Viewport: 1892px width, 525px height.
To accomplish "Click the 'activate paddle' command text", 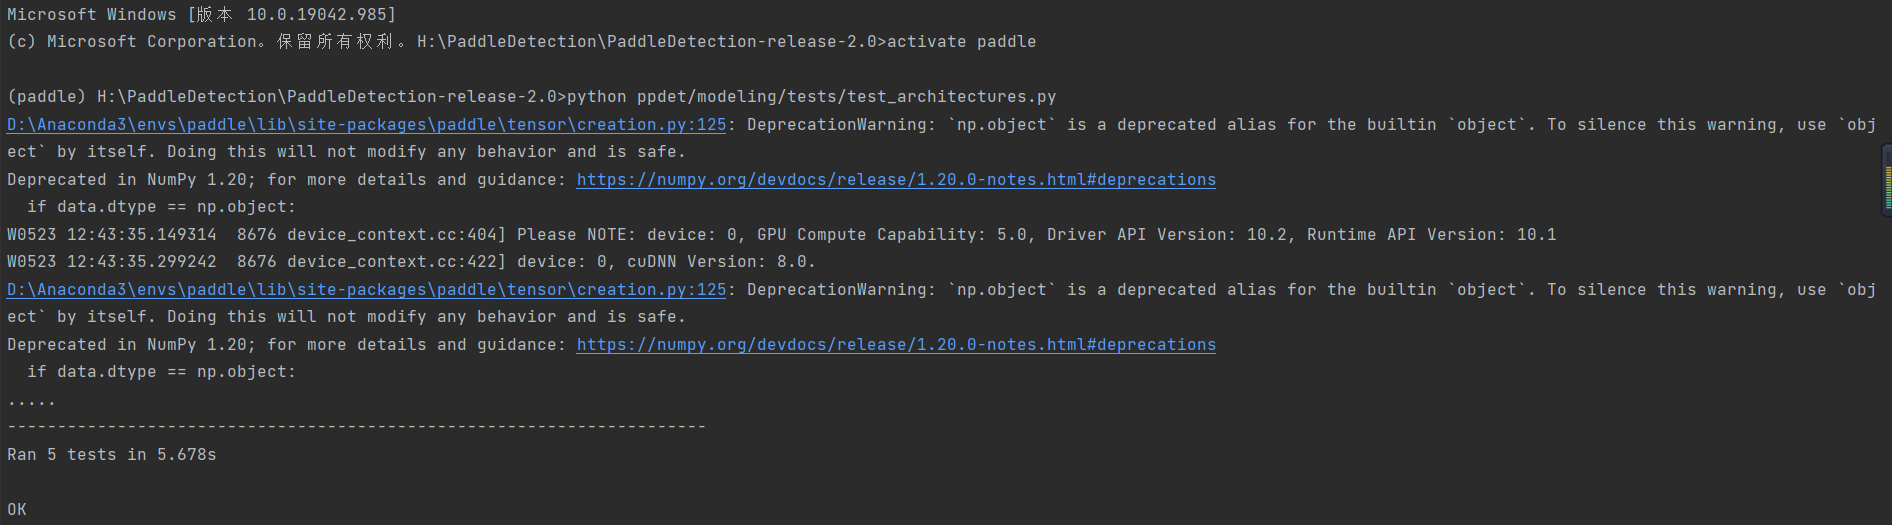I will click(x=961, y=42).
